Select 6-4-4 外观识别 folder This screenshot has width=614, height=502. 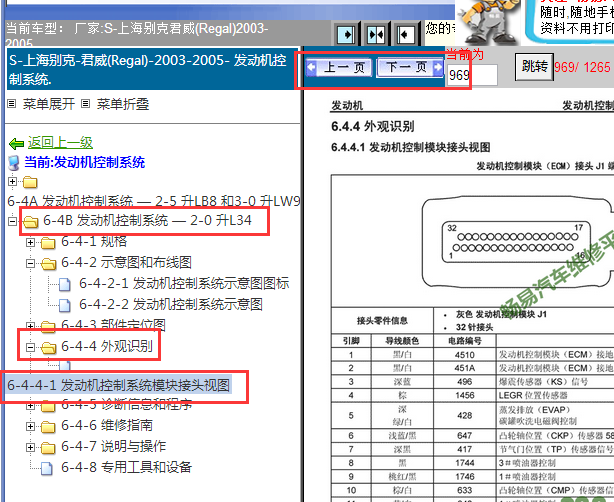[107, 346]
